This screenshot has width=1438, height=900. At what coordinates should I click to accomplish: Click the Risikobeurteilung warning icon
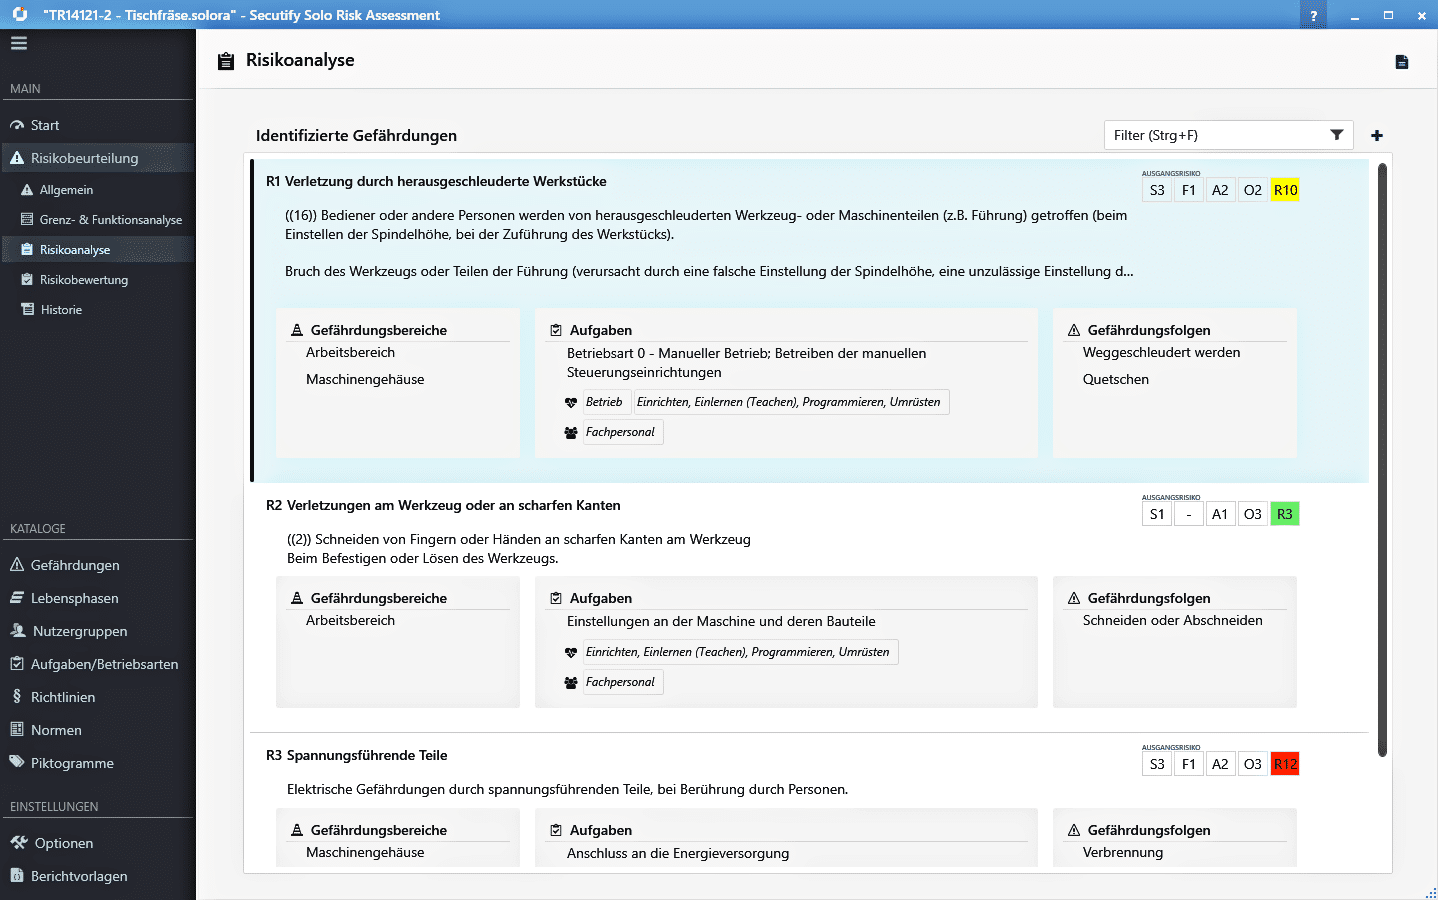pos(17,158)
